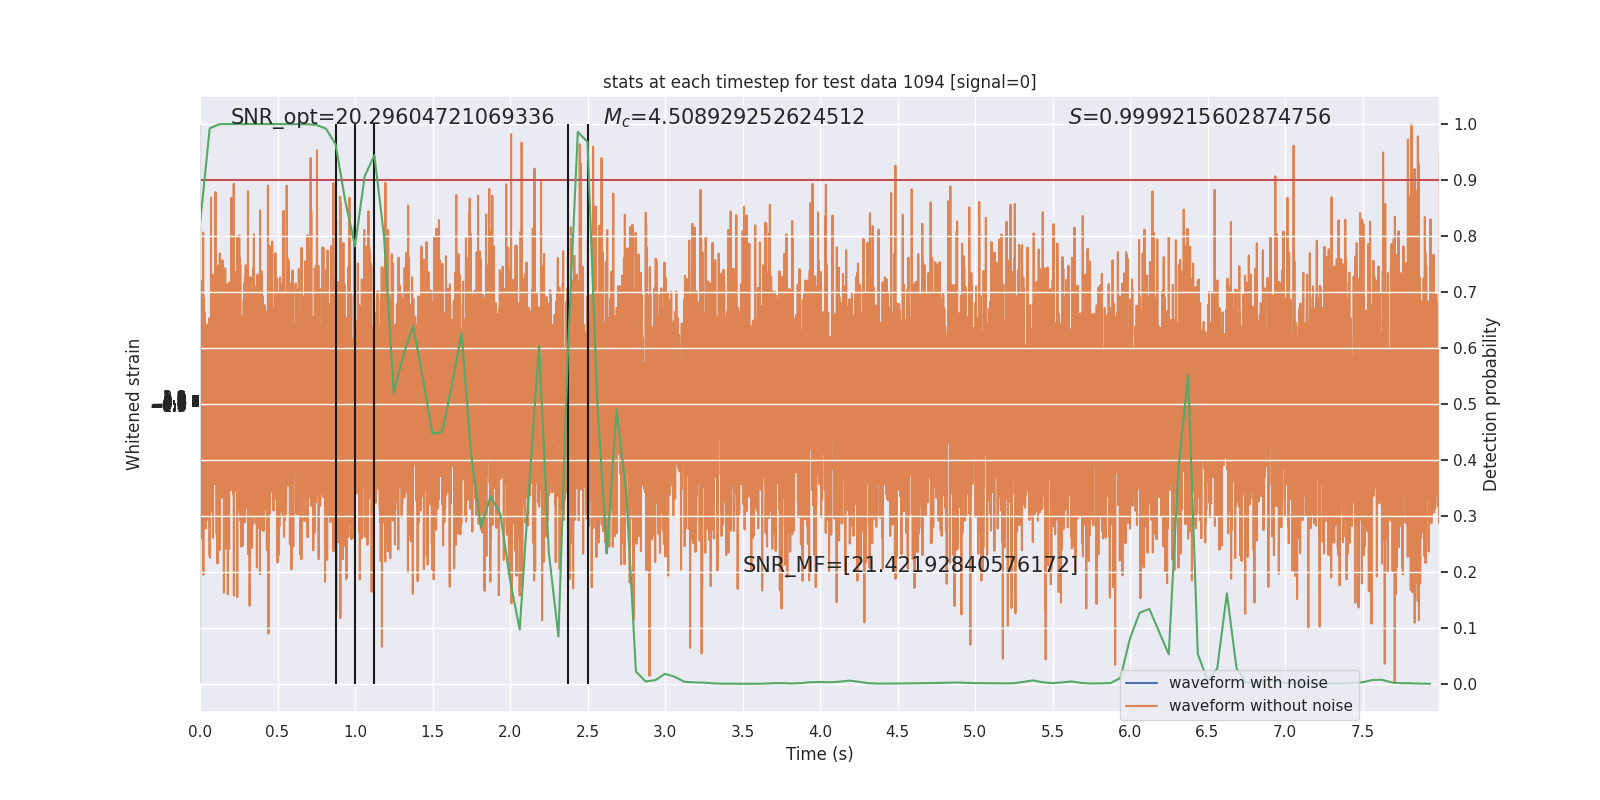Click time axis tick label 6.5
Screen dimensions: 1600x800
pyautogui.click(x=1207, y=732)
